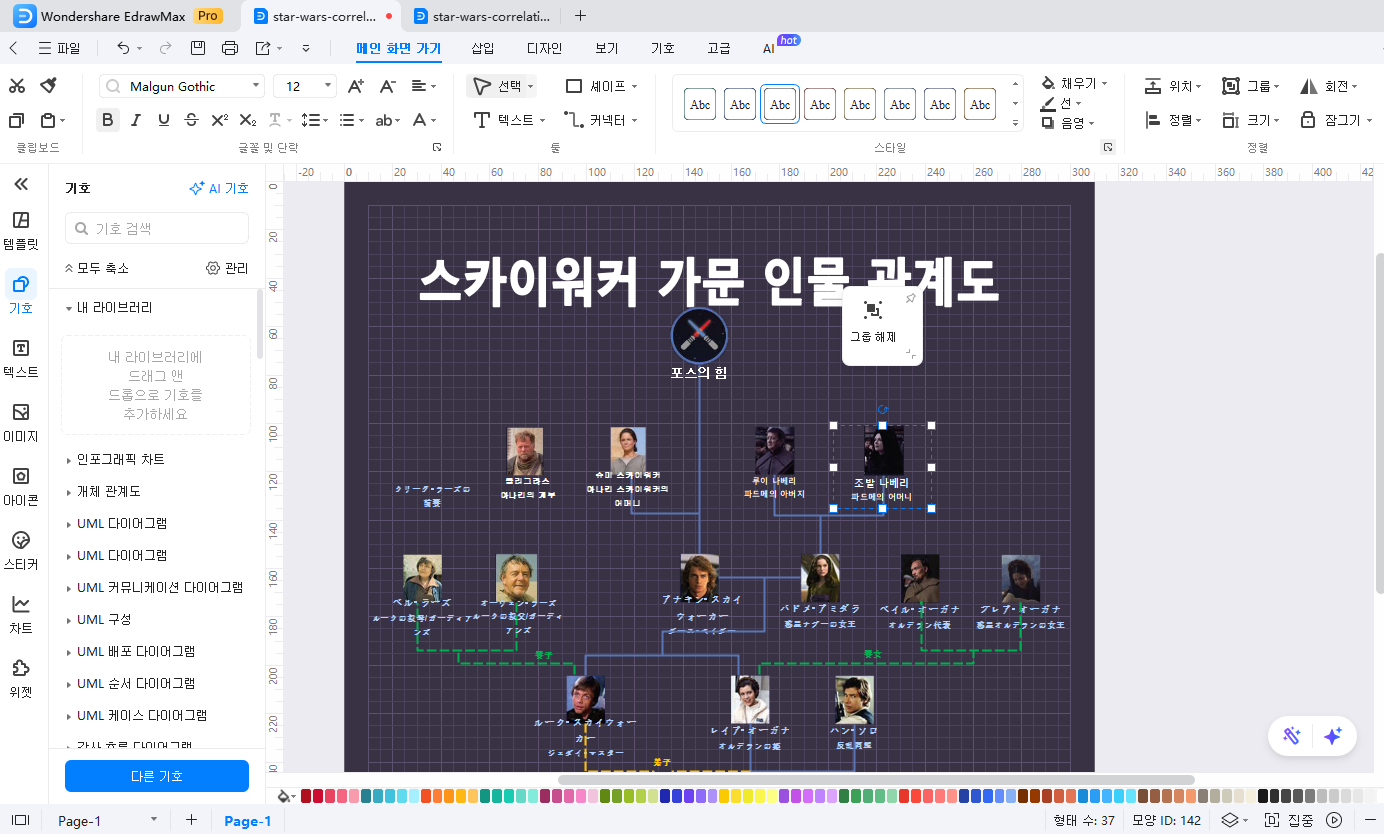The image size is (1384, 834).
Task: Click the 그룹 해제 ungroup icon
Action: tap(873, 310)
